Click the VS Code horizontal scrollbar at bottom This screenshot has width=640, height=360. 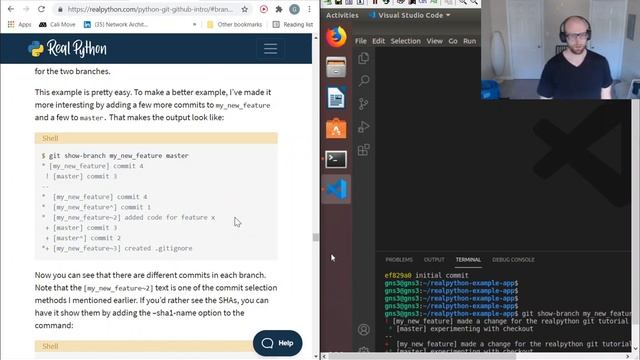pyautogui.click(x=422, y=356)
